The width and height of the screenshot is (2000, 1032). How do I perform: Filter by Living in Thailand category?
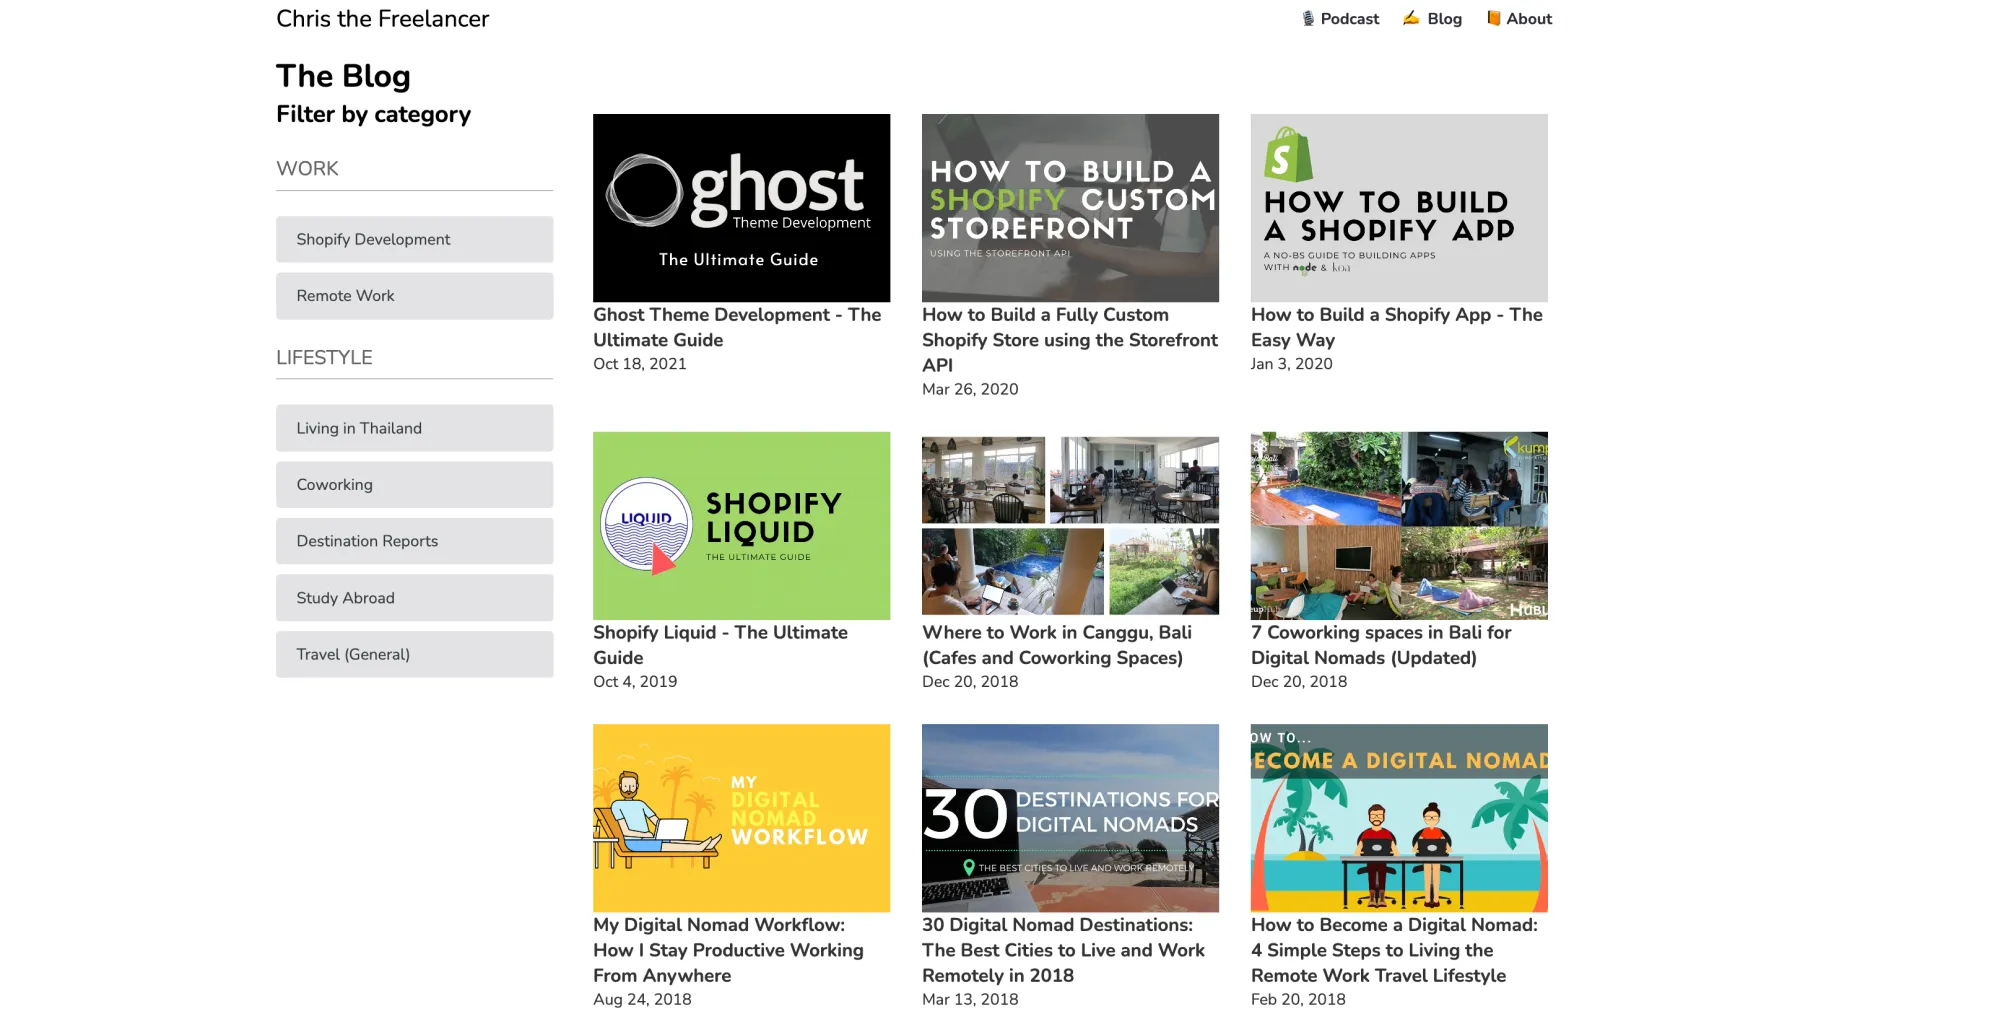pyautogui.click(x=414, y=428)
